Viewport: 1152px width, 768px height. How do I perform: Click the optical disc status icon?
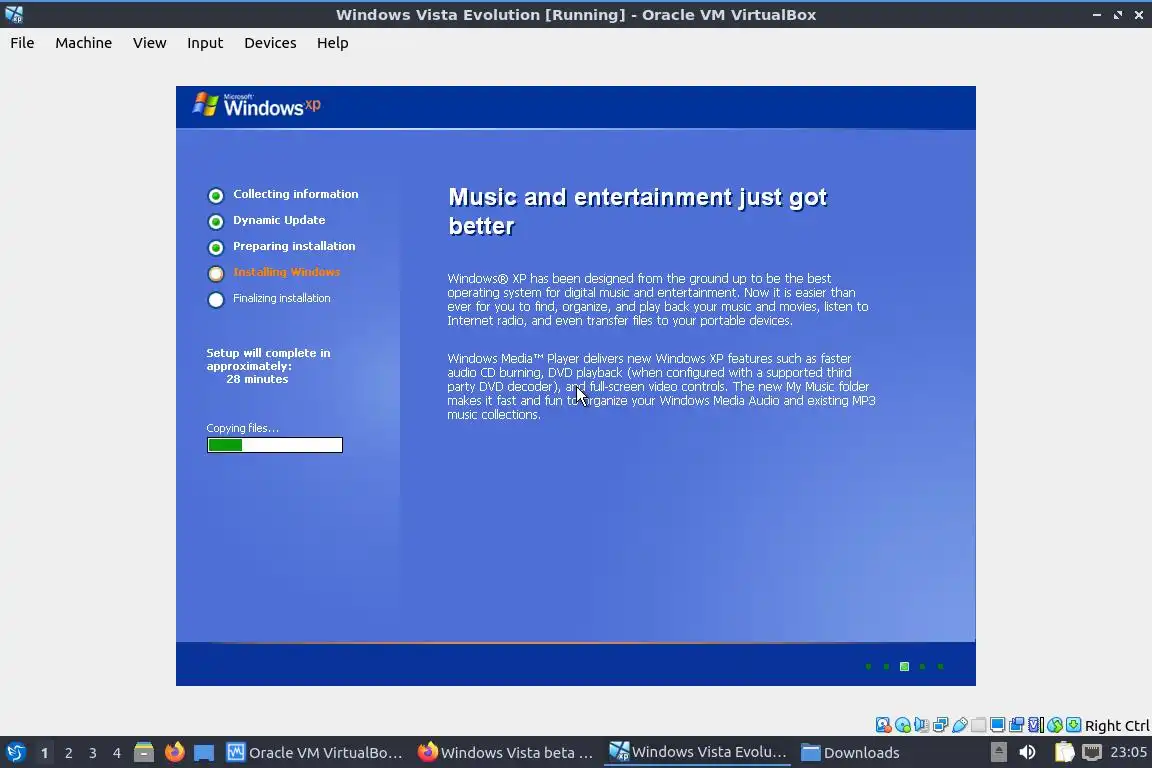click(903, 725)
